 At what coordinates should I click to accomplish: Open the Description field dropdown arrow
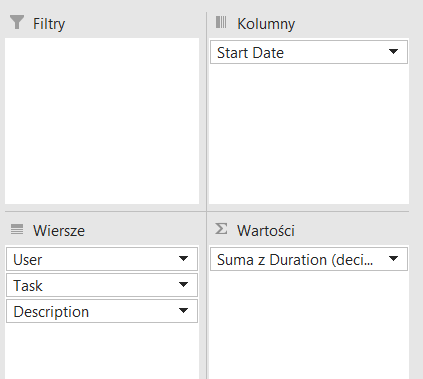click(183, 311)
